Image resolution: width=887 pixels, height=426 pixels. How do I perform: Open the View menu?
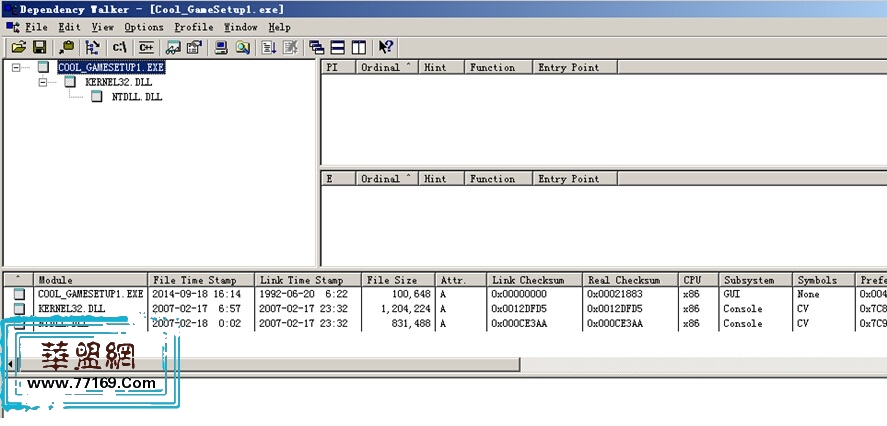(102, 27)
